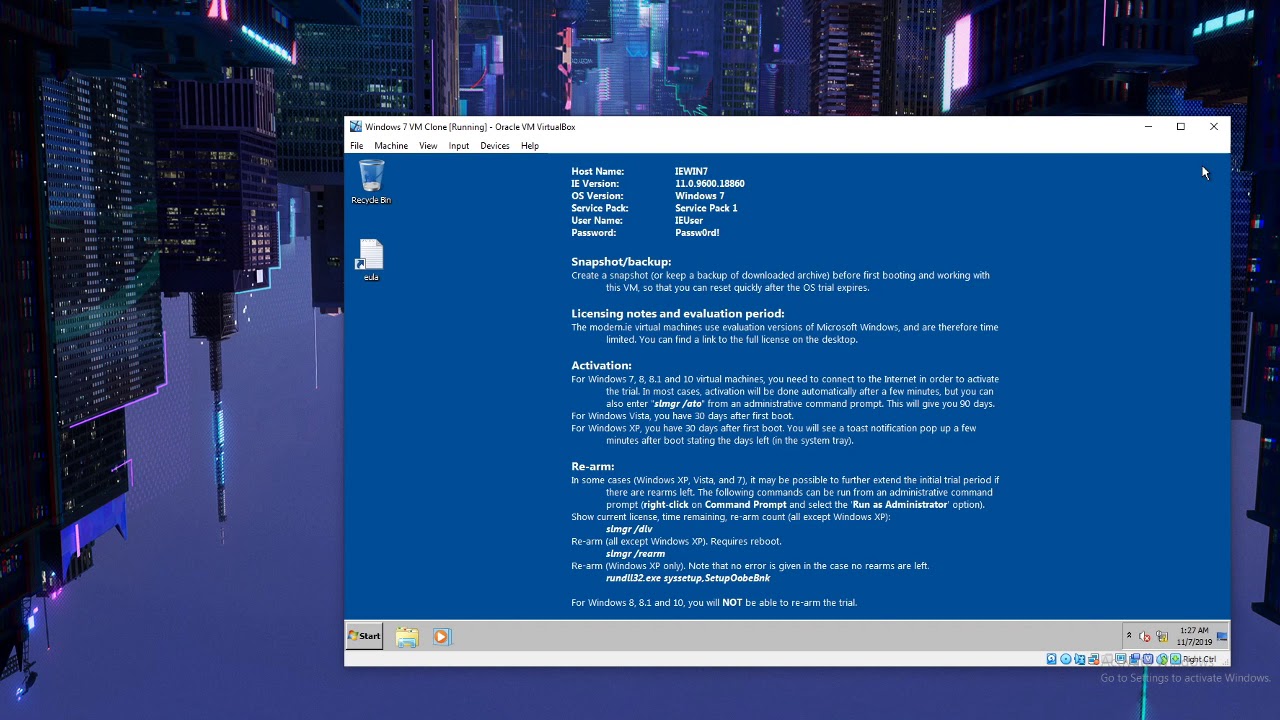
Task: Launch Windows Media Player from the taskbar
Action: pyautogui.click(x=442, y=637)
